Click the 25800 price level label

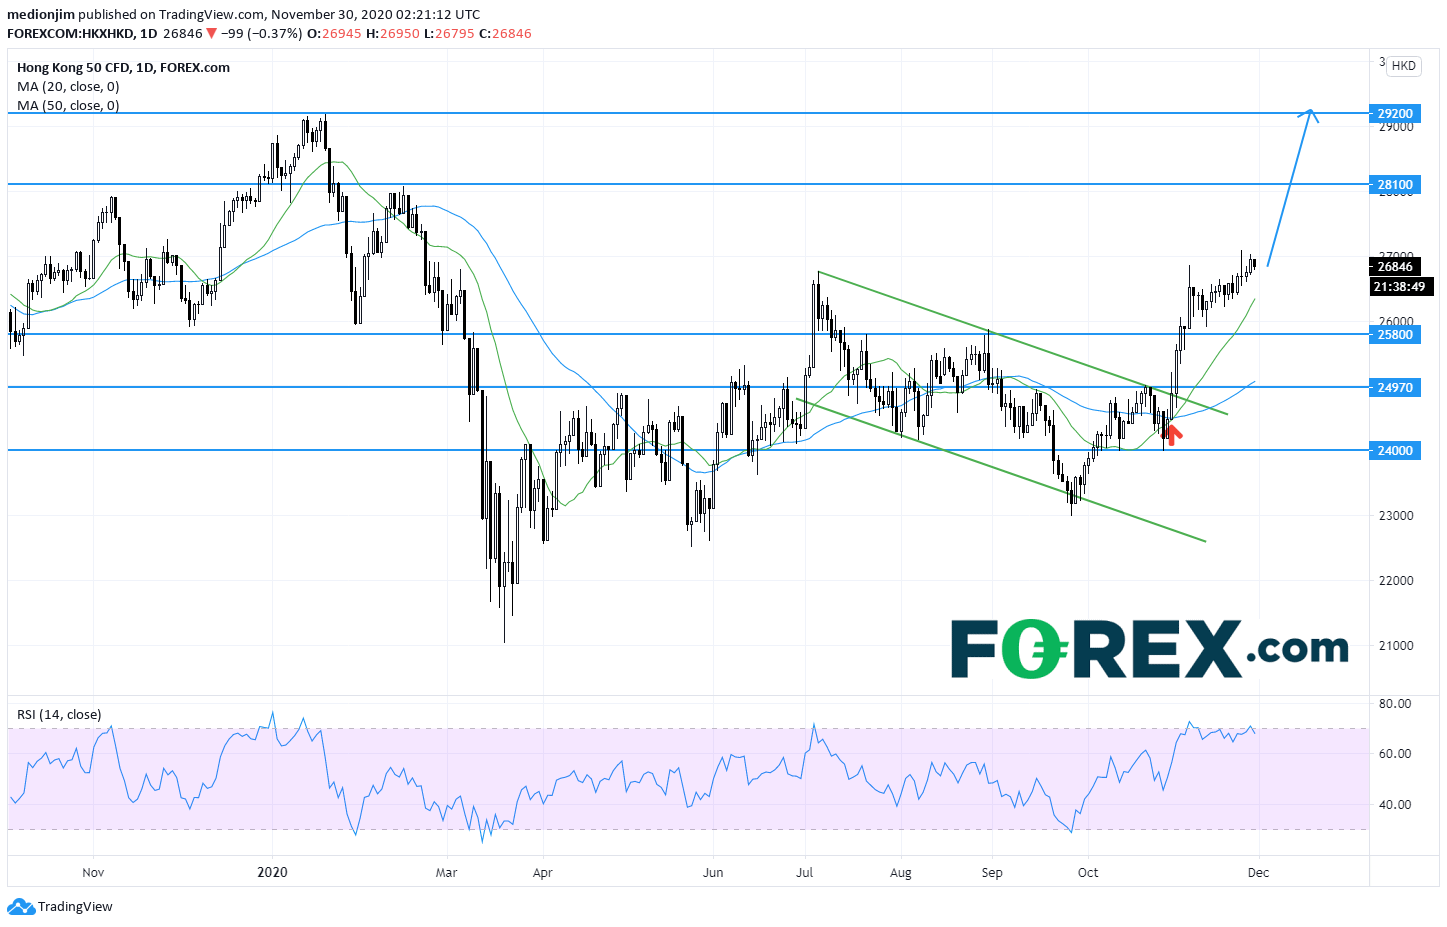1395,334
